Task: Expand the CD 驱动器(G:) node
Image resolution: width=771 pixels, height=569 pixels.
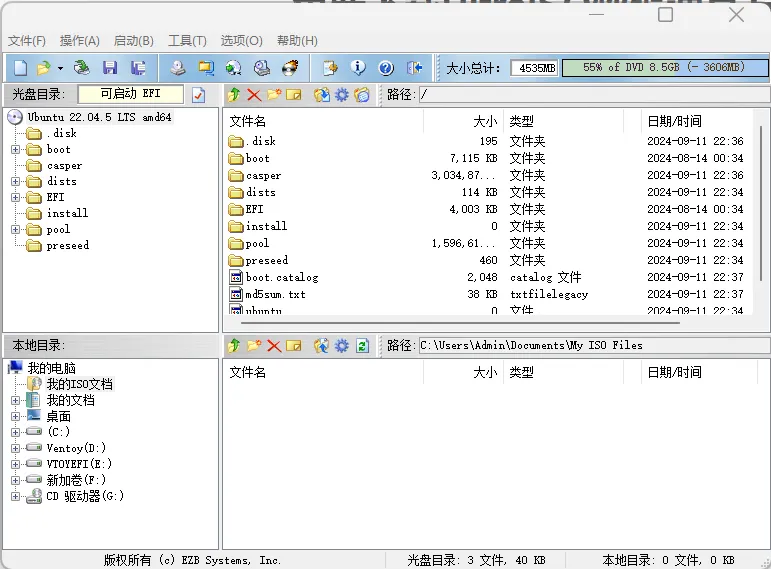Action: tap(15, 496)
